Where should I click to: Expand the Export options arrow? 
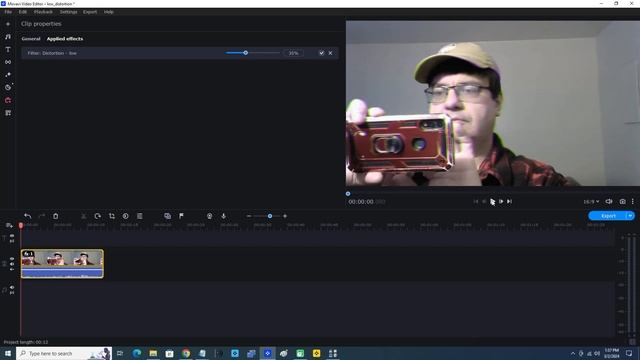pyautogui.click(x=630, y=216)
